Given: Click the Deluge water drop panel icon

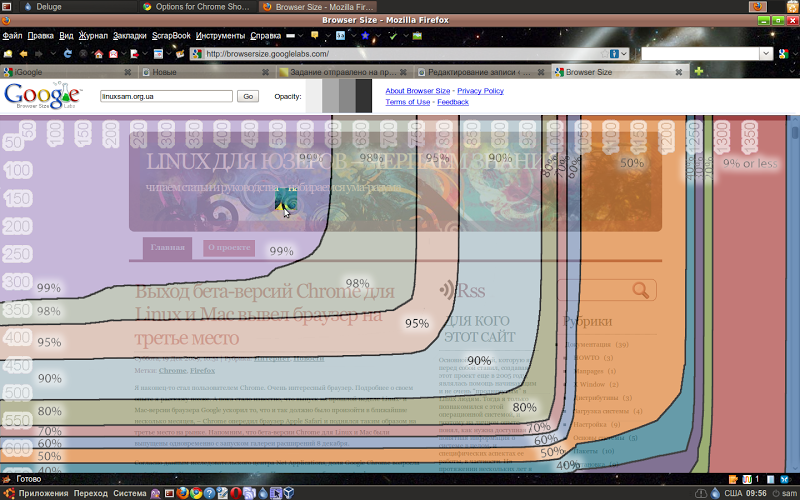Looking at the screenshot, I should (263, 493).
